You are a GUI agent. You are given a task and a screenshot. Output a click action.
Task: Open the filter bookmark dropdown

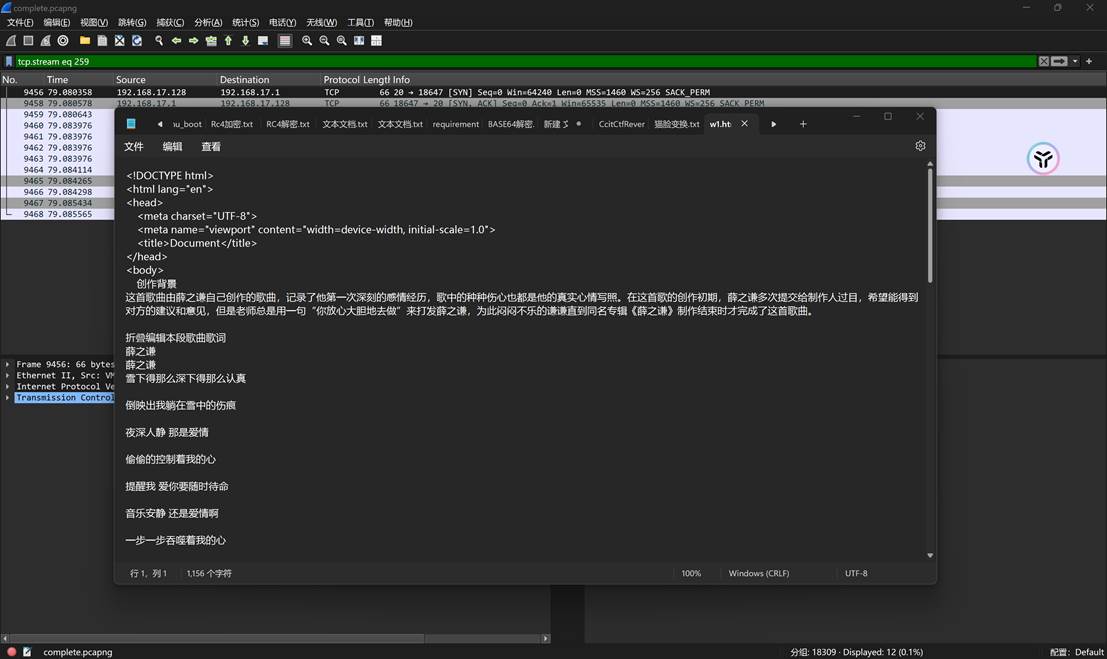pyautogui.click(x=8, y=61)
